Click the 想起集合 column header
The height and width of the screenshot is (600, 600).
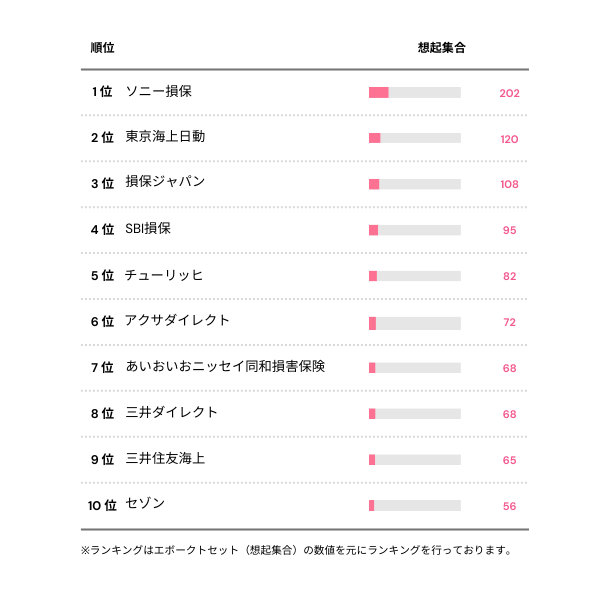click(x=441, y=47)
